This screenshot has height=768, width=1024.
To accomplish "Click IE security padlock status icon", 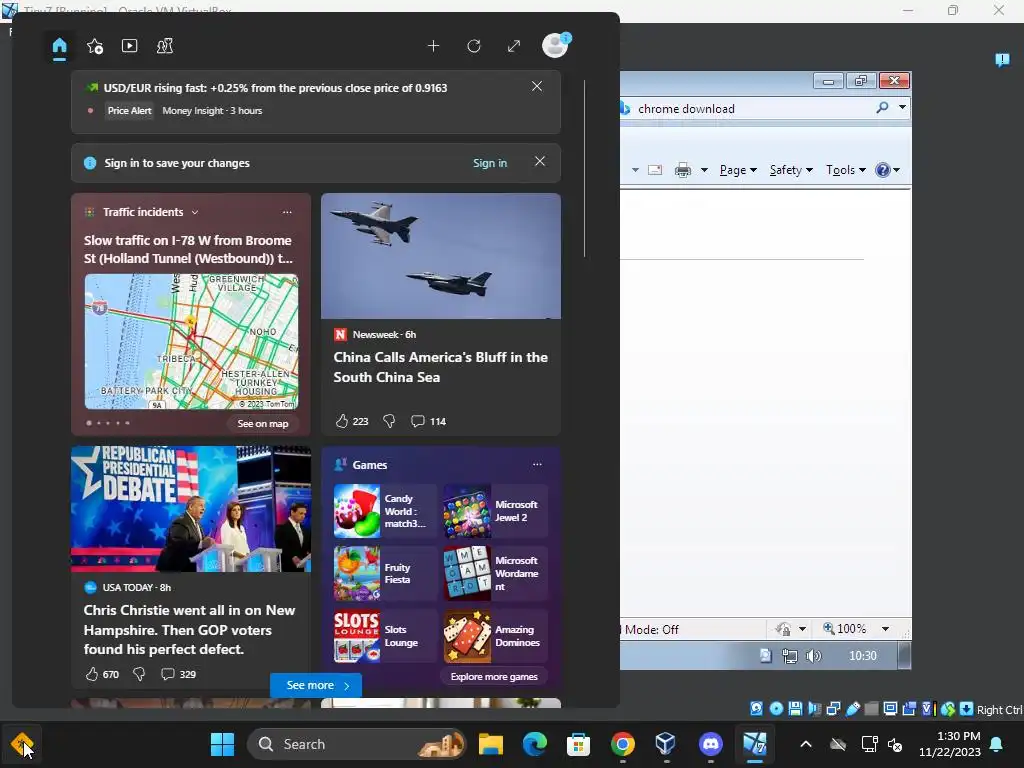I will pos(783,629).
